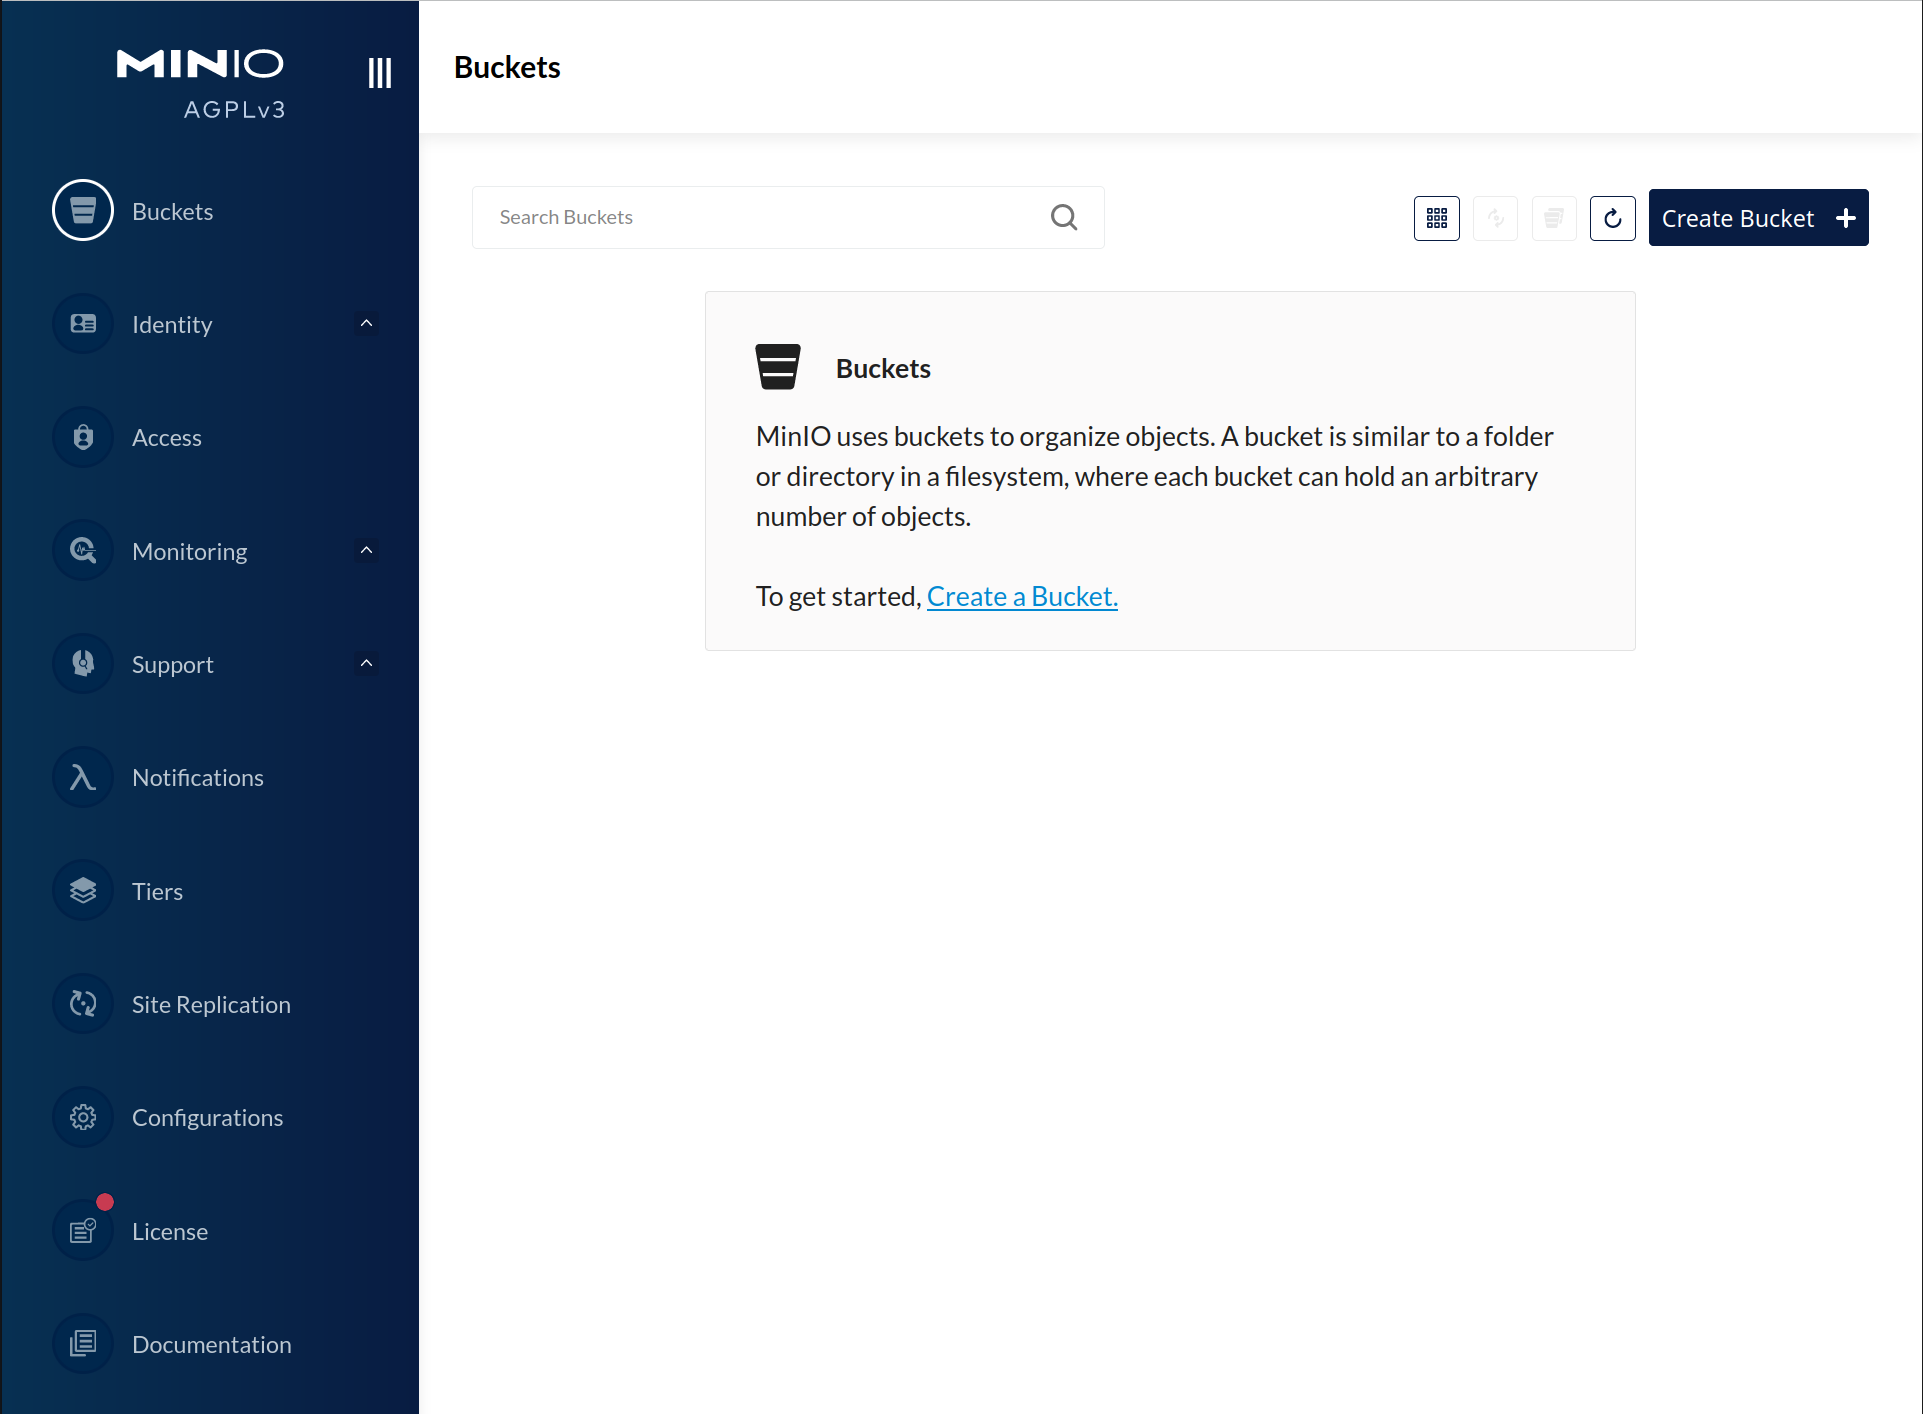The height and width of the screenshot is (1414, 1923).
Task: Collapse the sidebar menu with the toggle icon
Action: click(379, 72)
